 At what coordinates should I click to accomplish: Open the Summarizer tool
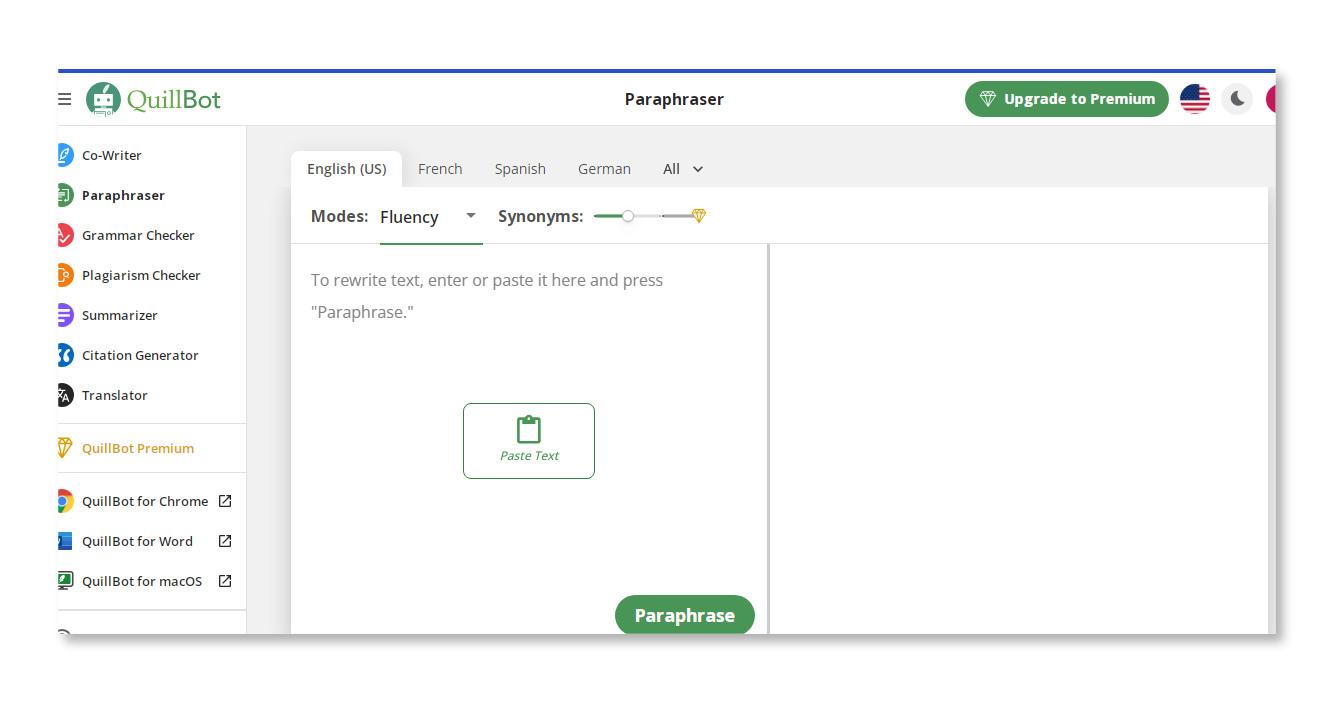click(x=119, y=315)
